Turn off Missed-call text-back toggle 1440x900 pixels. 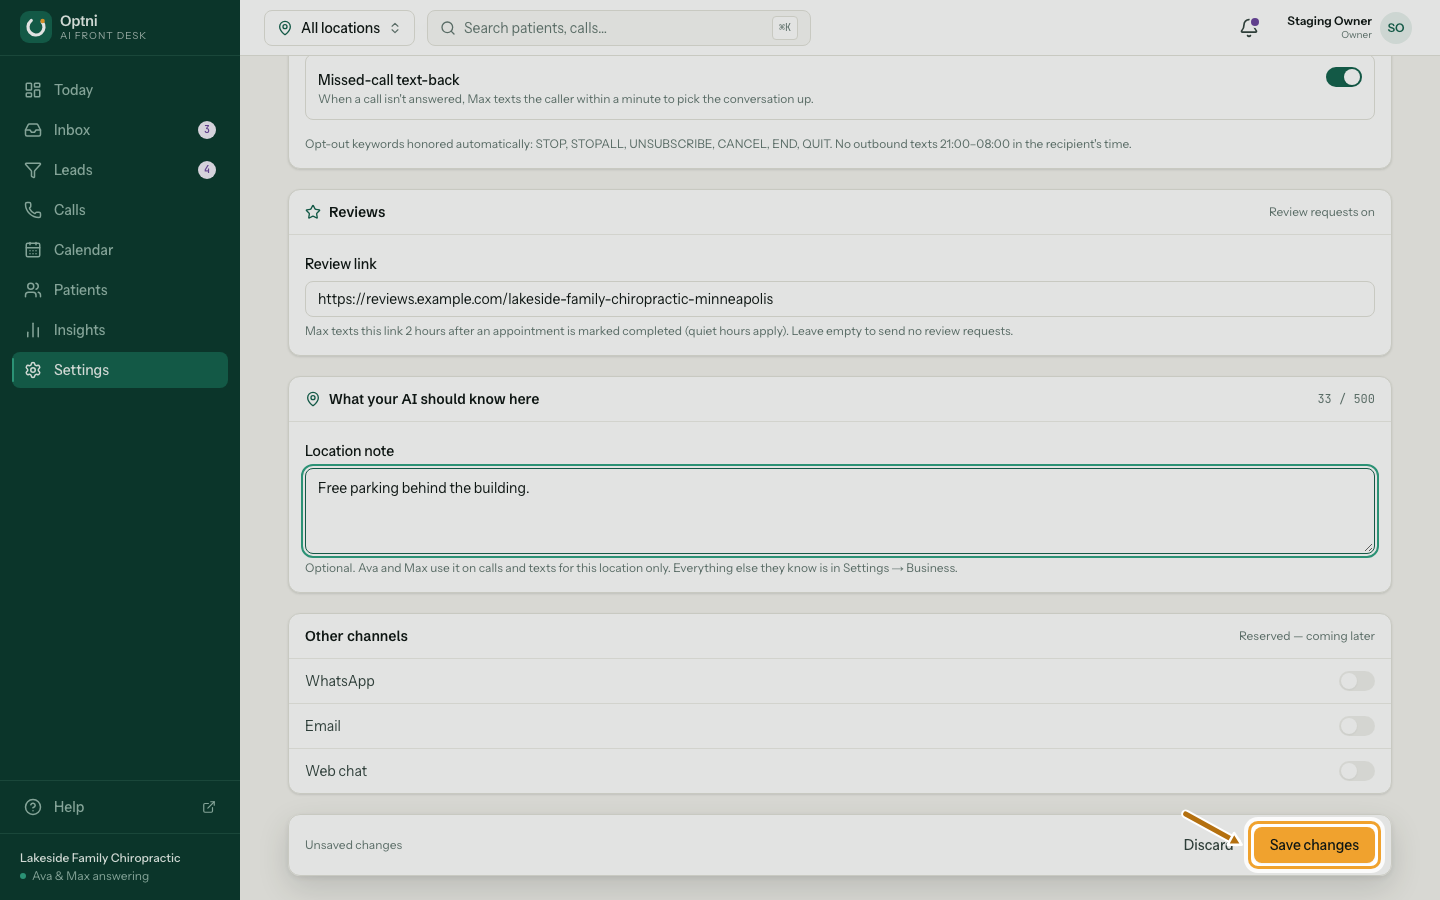(x=1344, y=77)
